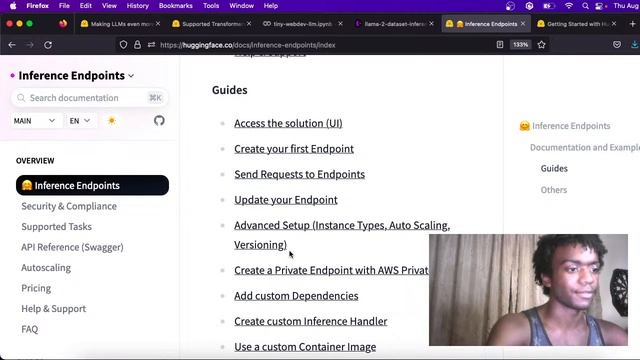Screen dimensions: 640x360
Task: Jump to Documentation and Examples outline entry
Action: click(x=584, y=147)
